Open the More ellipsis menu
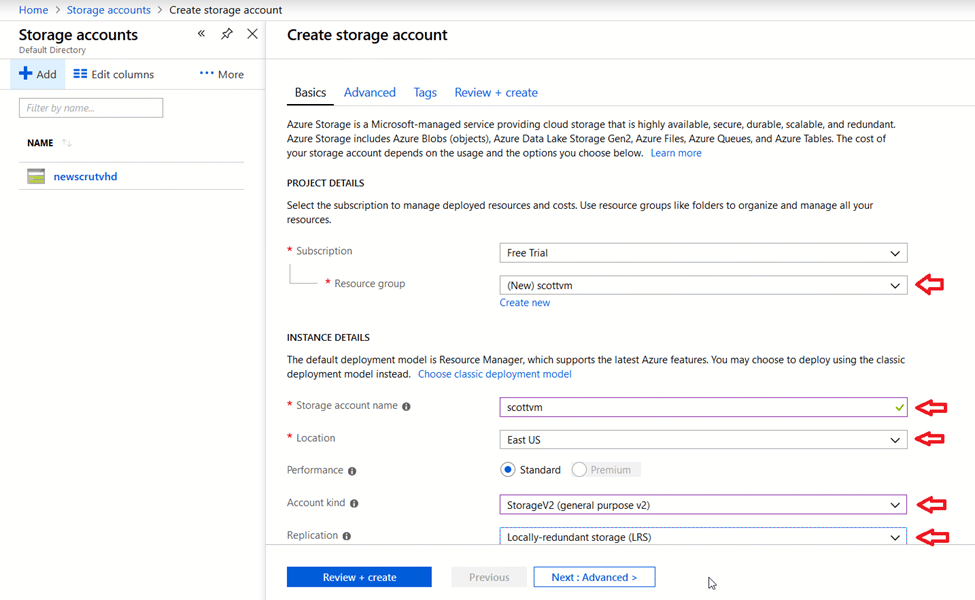The height and width of the screenshot is (600, 975). pyautogui.click(x=221, y=74)
